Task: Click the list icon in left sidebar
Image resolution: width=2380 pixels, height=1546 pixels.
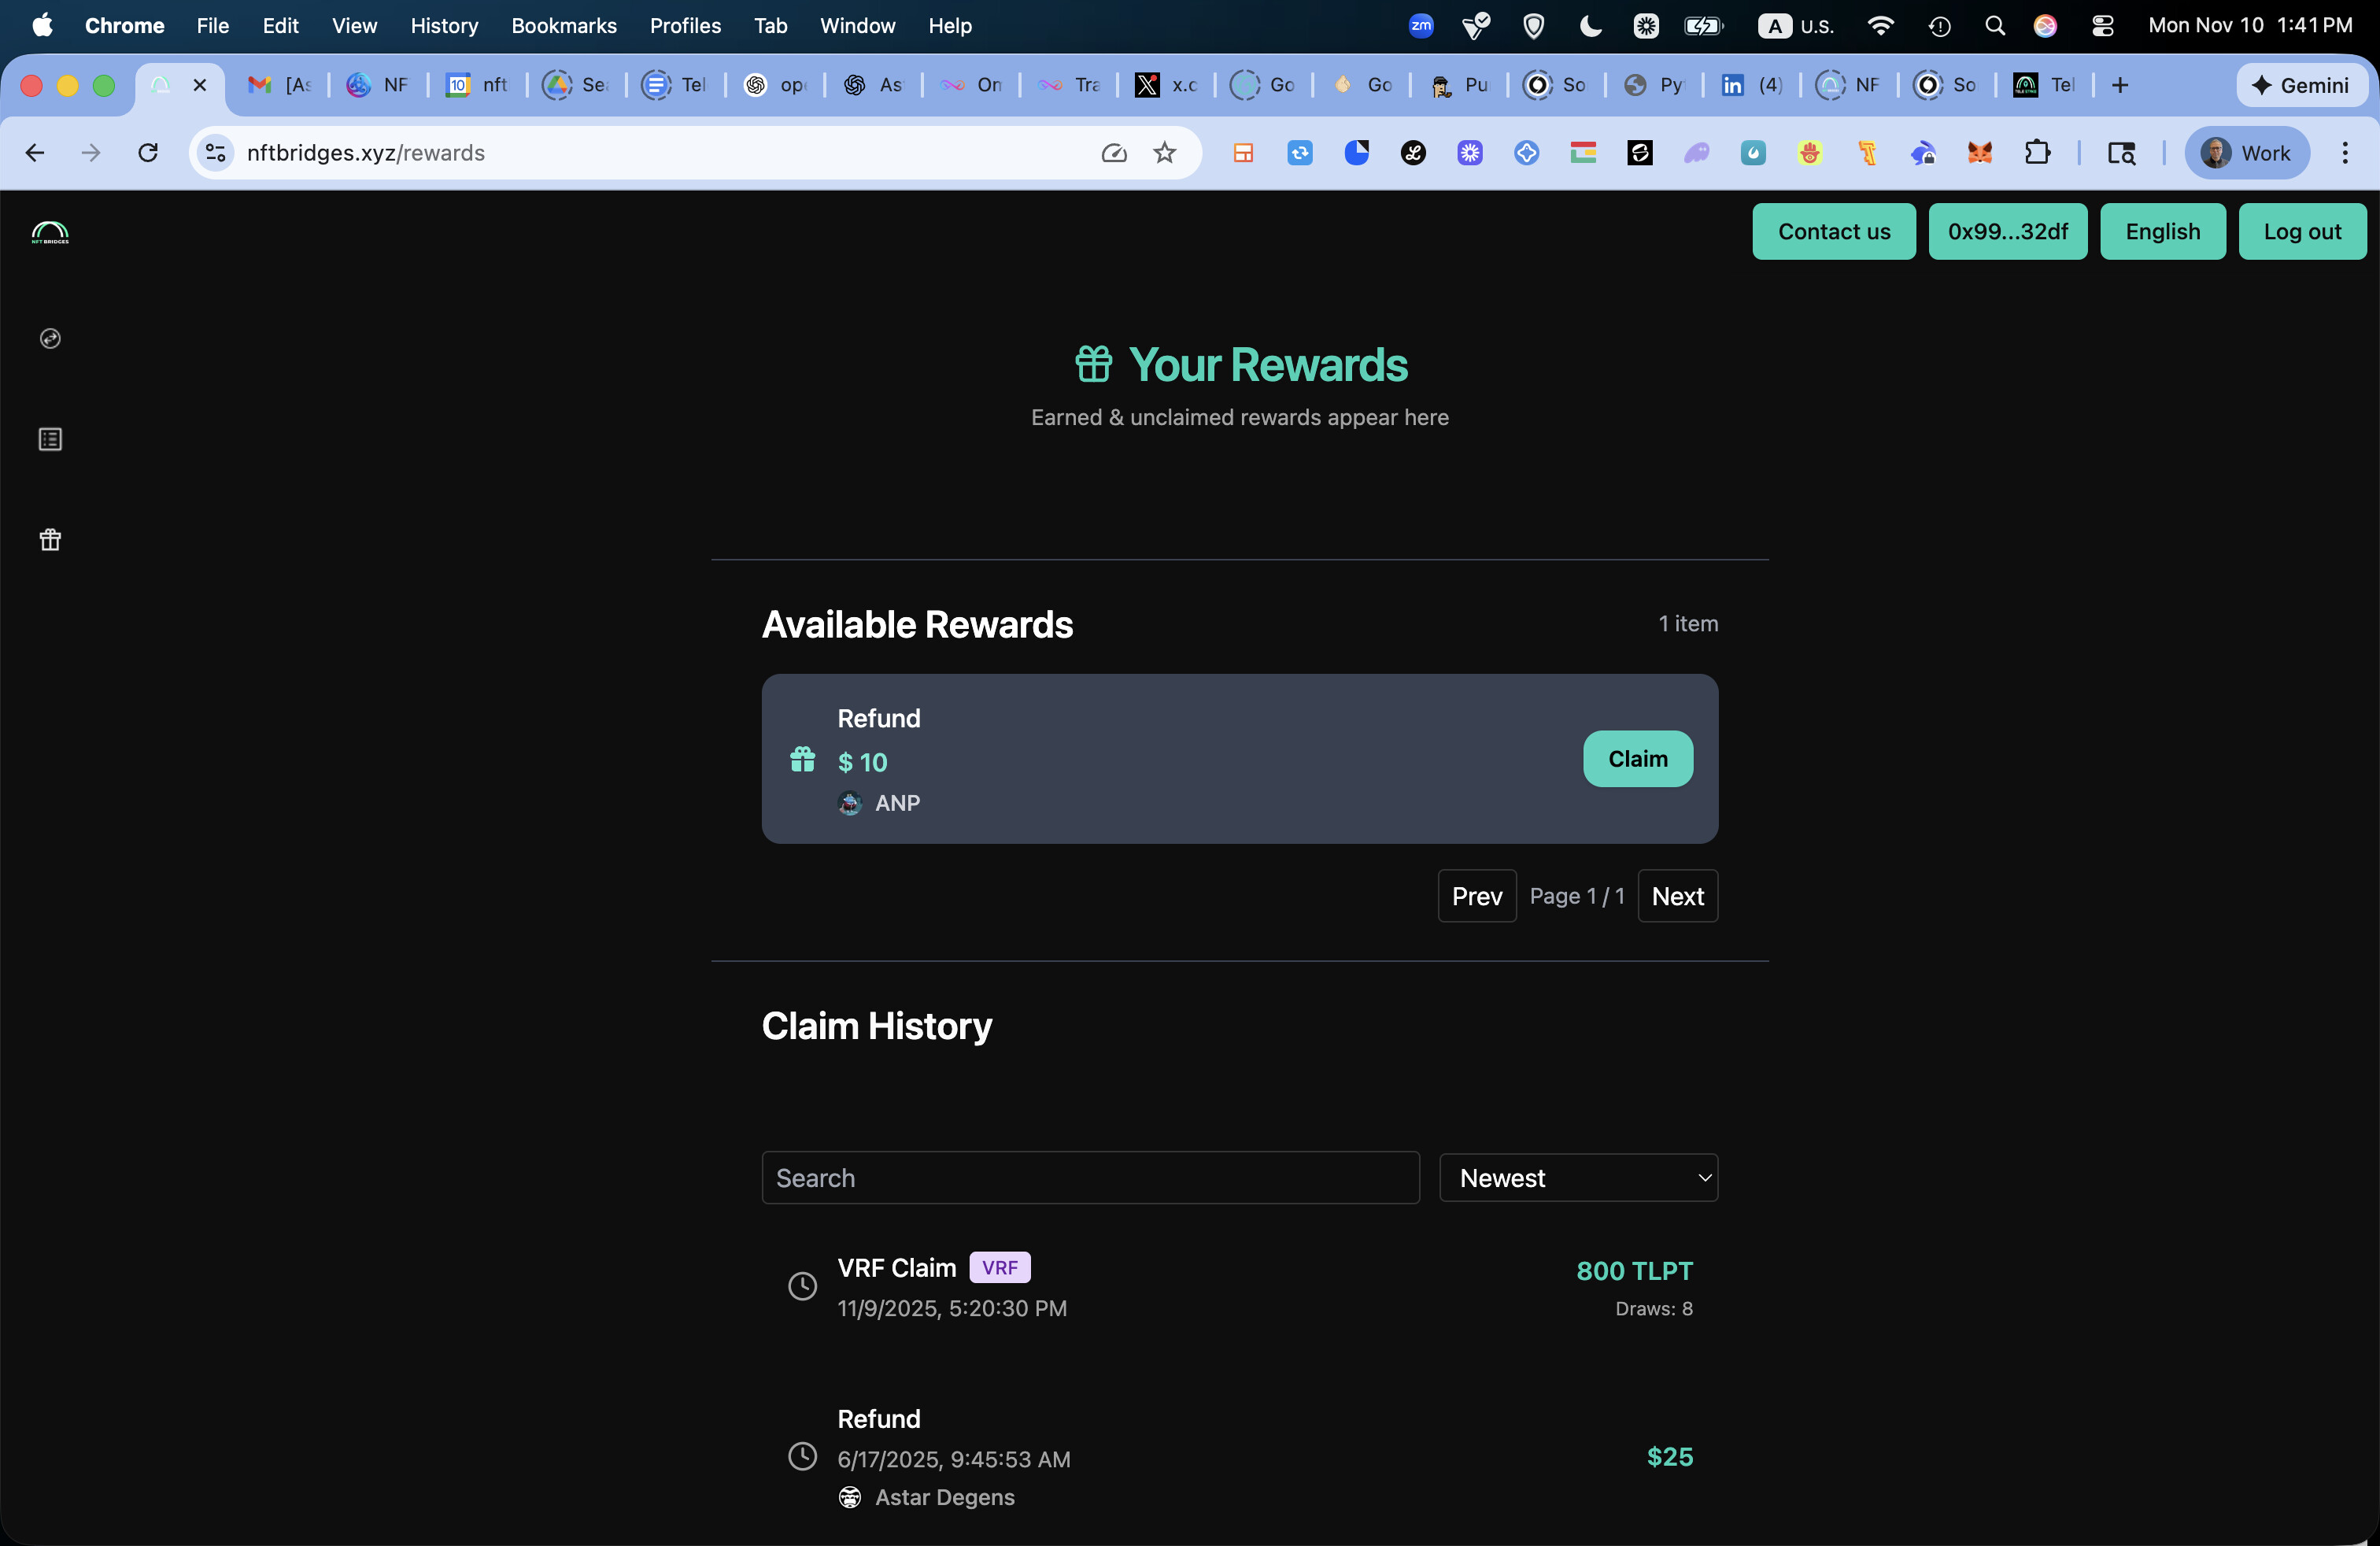Action: 50,439
